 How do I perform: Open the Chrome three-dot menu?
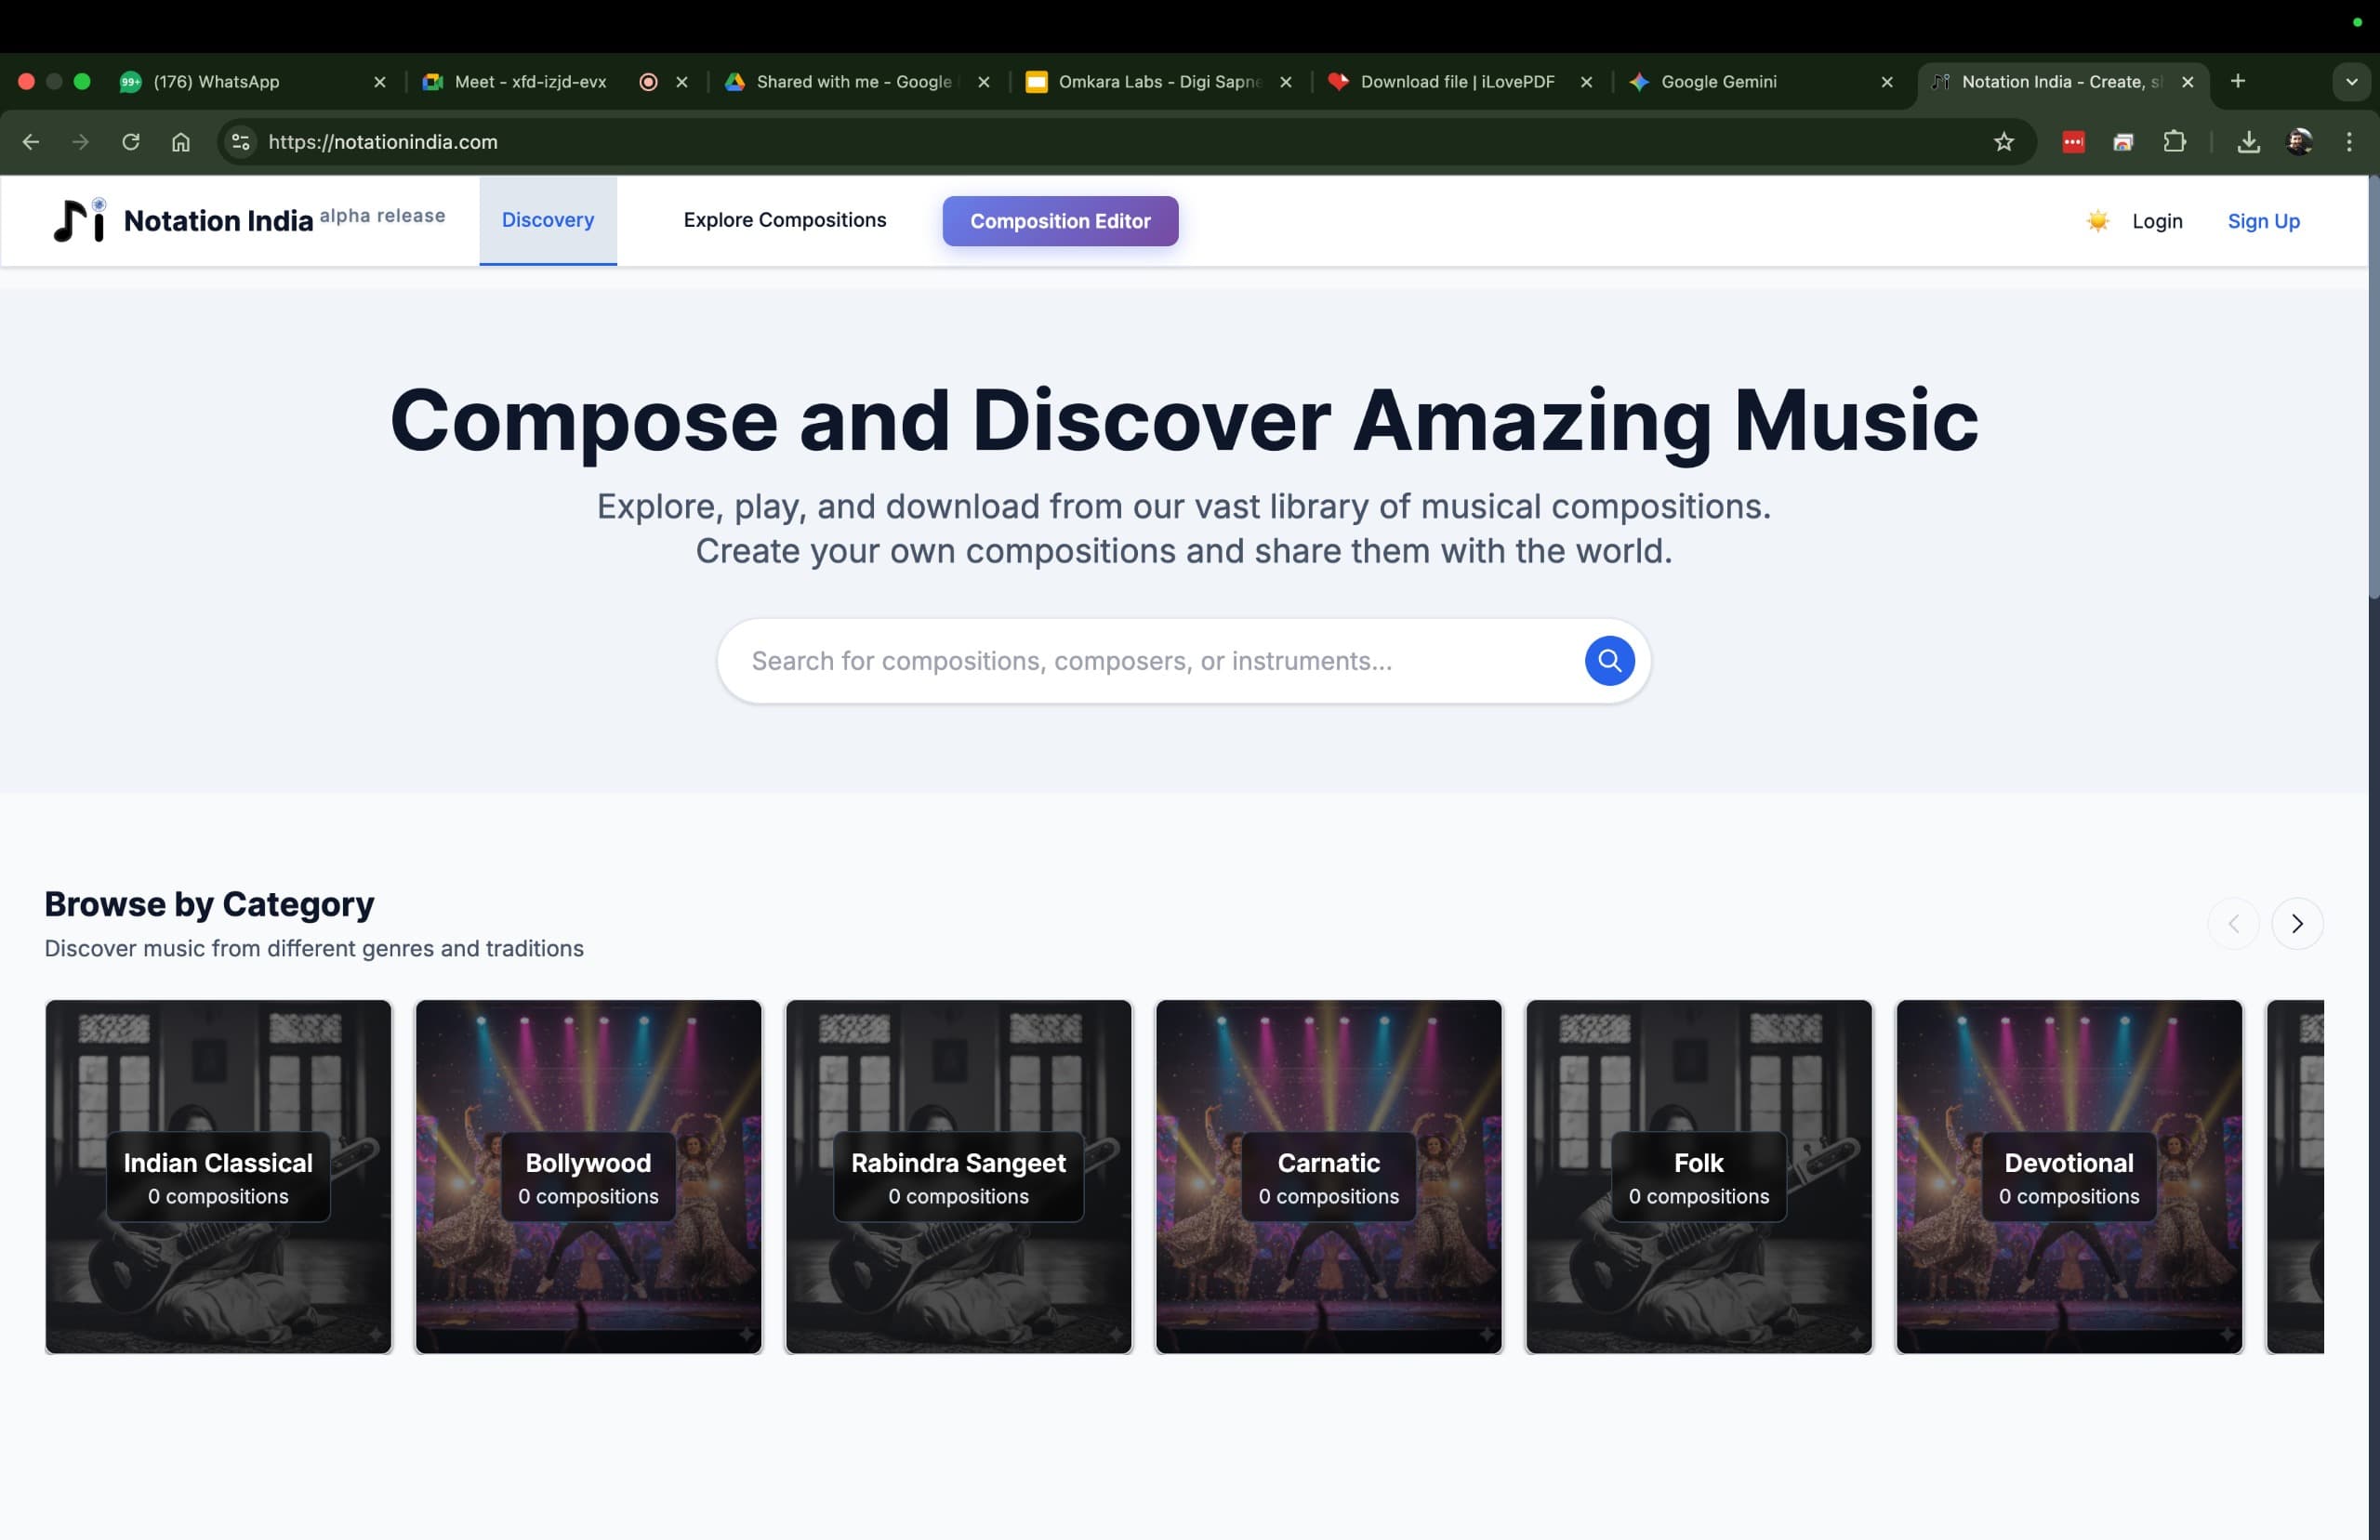point(2349,142)
